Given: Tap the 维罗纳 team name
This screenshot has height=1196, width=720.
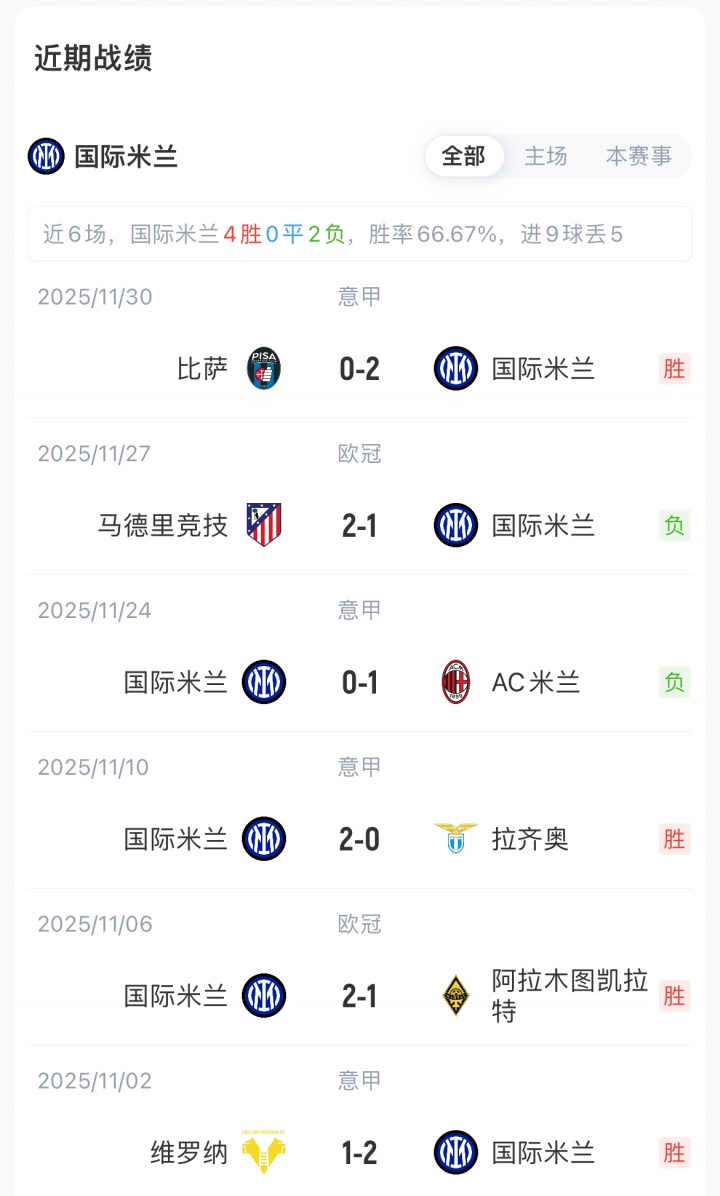Looking at the screenshot, I should click(189, 1153).
